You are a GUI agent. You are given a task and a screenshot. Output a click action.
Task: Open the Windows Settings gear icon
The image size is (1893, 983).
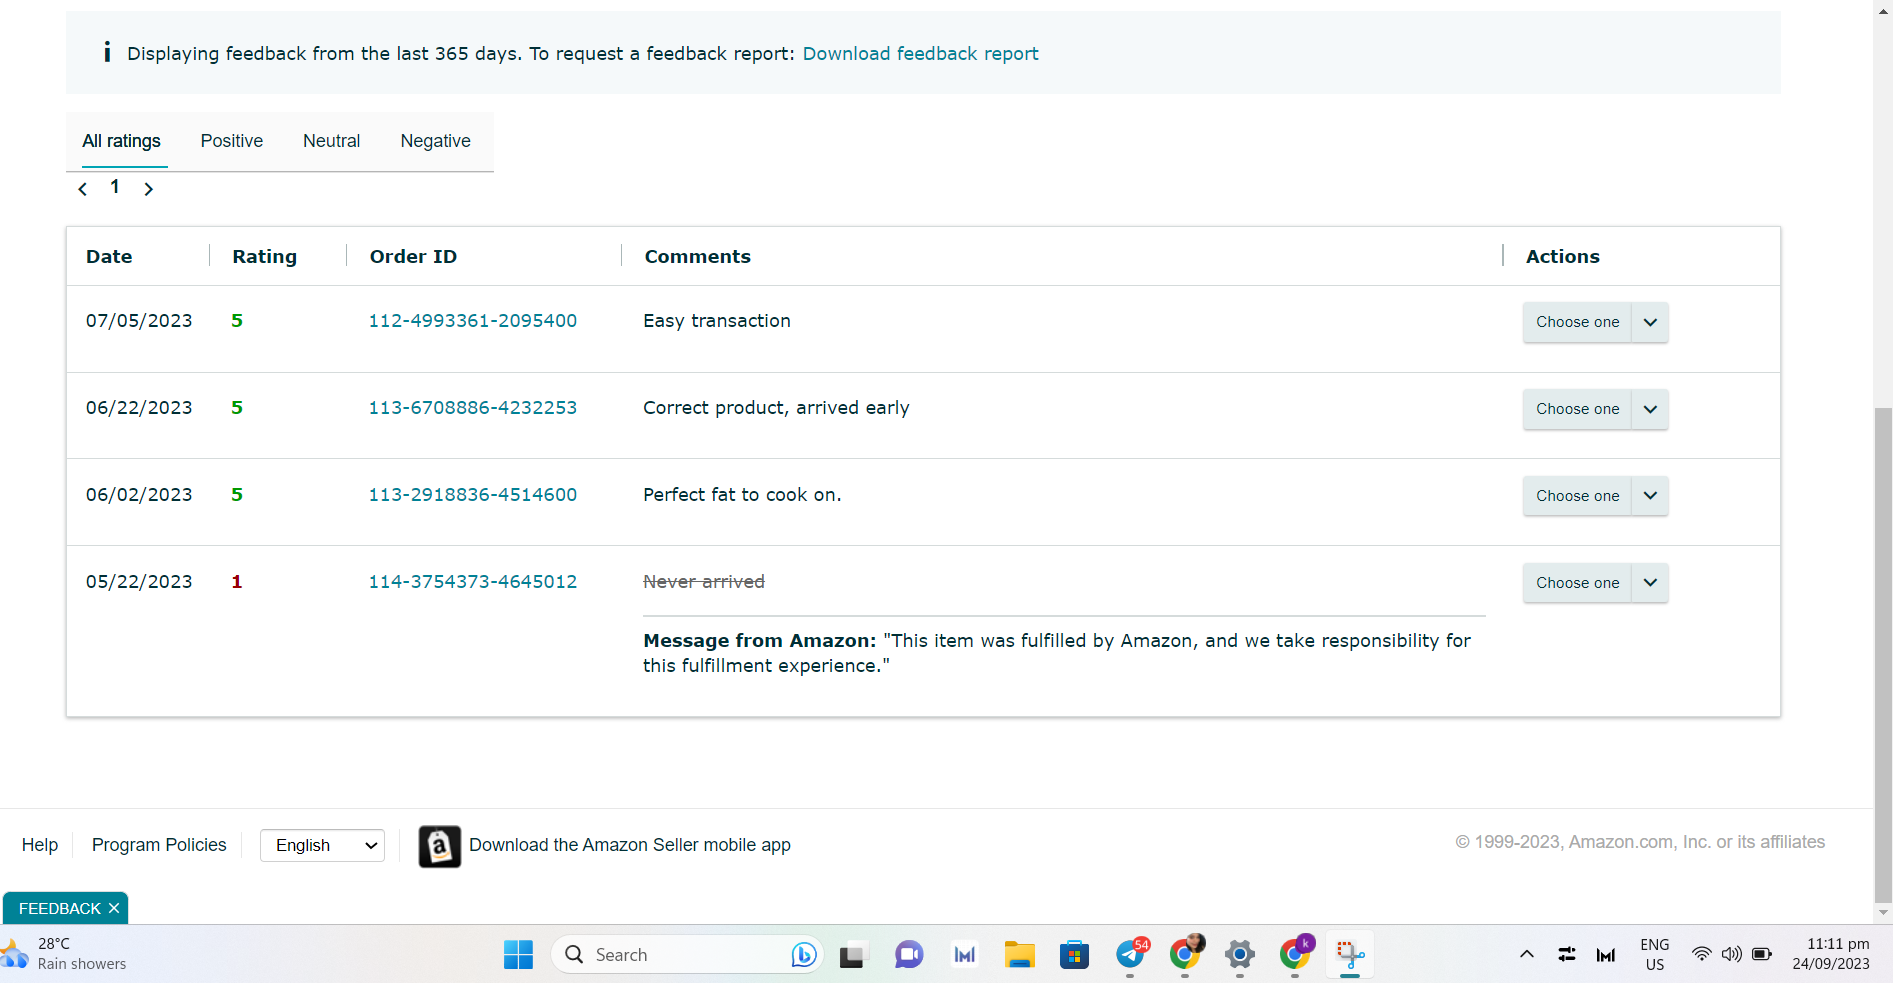tap(1239, 955)
